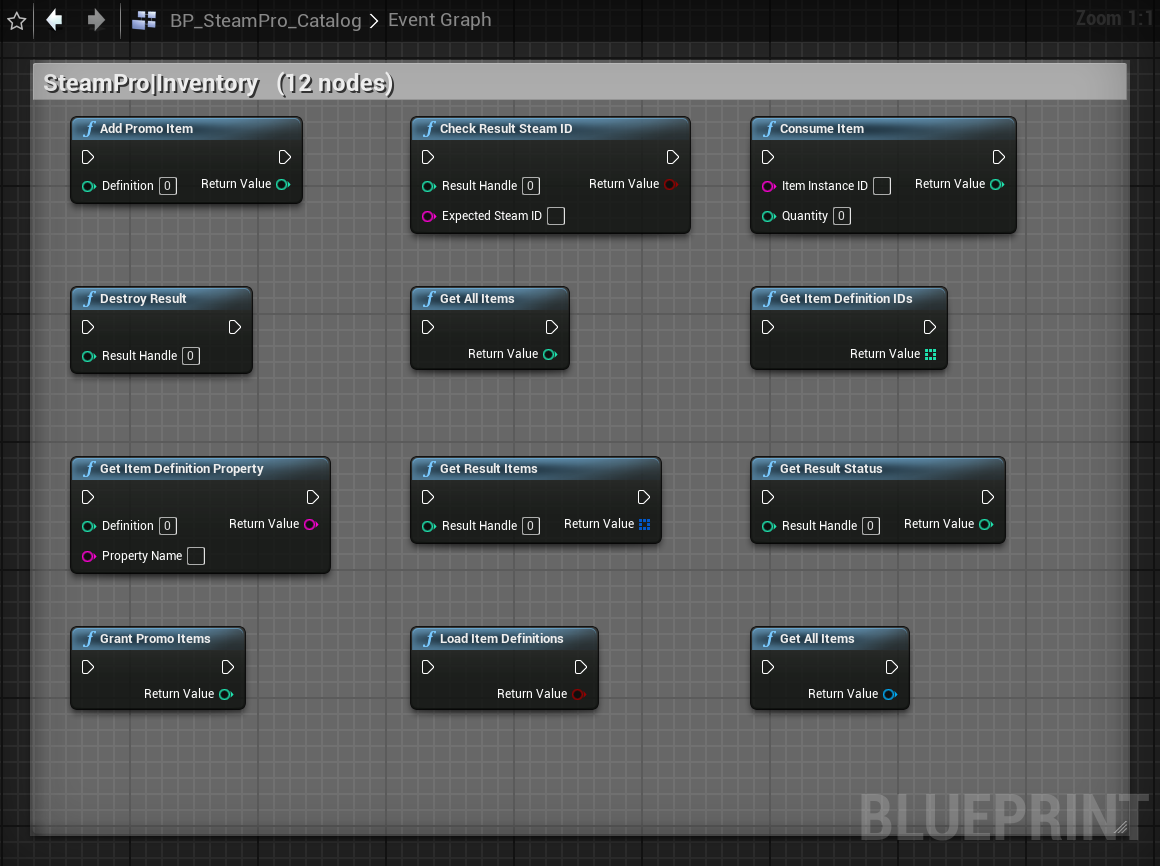Select the Get Item Definition IDs node title
Viewport: 1160px width, 866px height.
[846, 299]
